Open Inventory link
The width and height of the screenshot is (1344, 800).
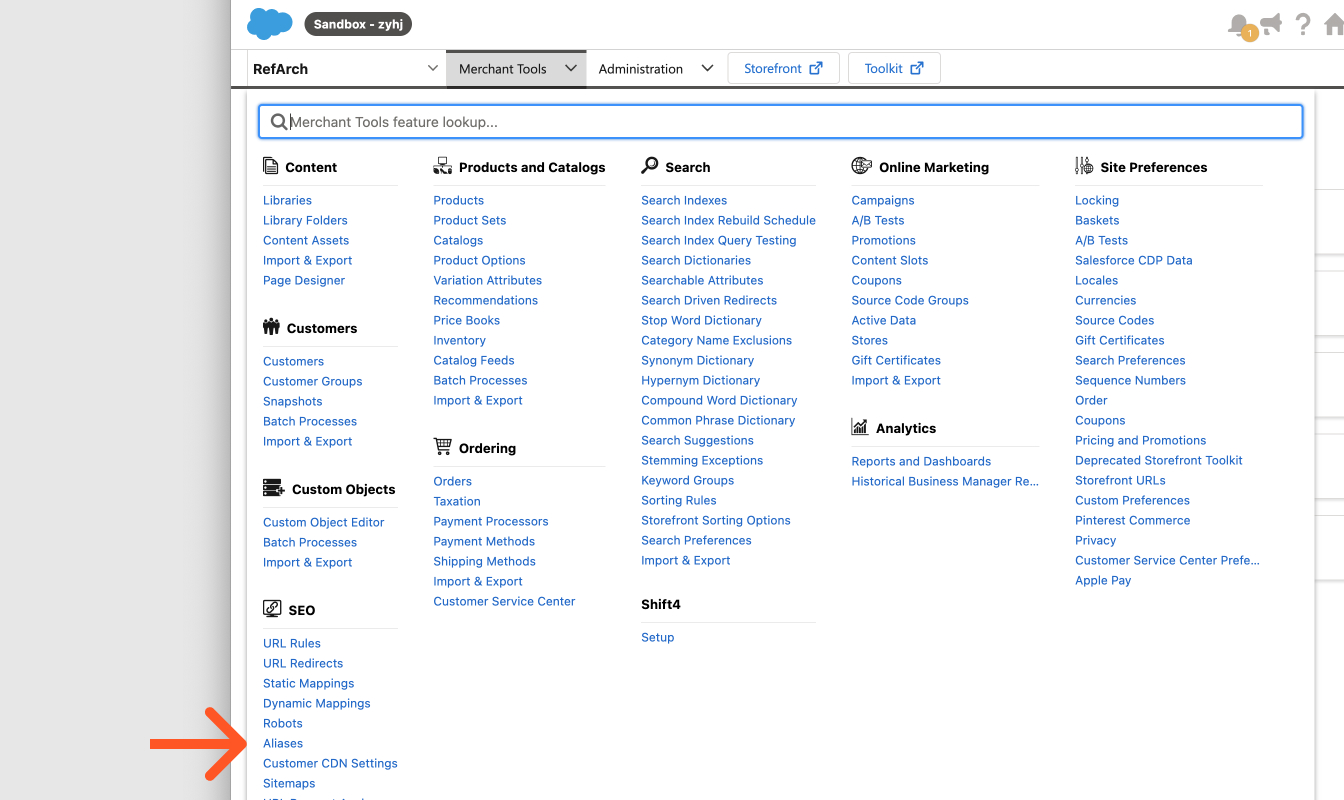(459, 340)
